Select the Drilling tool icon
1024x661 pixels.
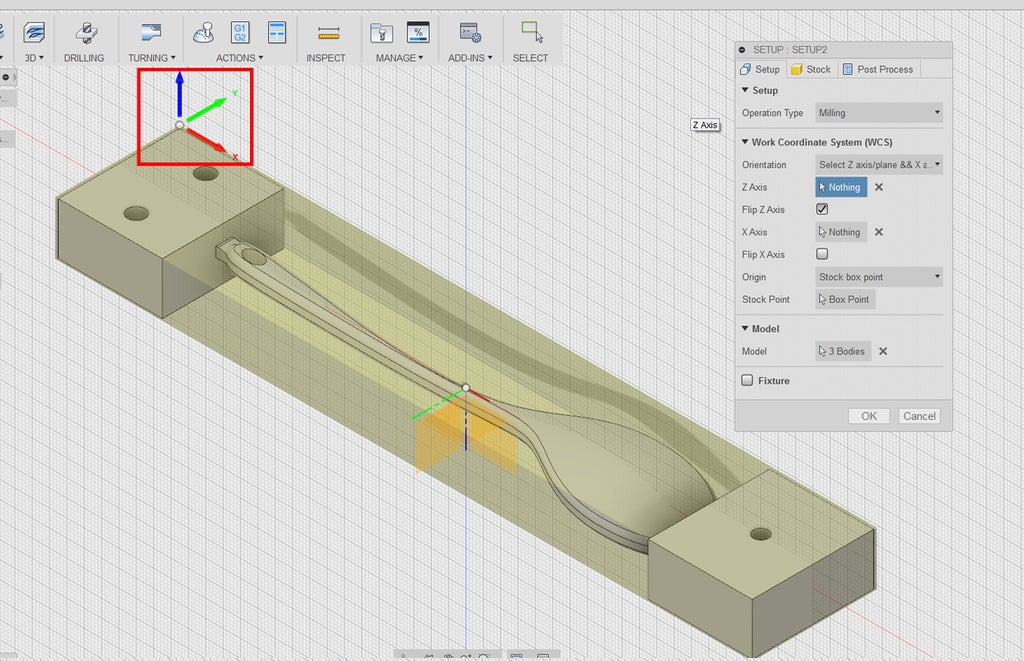(84, 32)
